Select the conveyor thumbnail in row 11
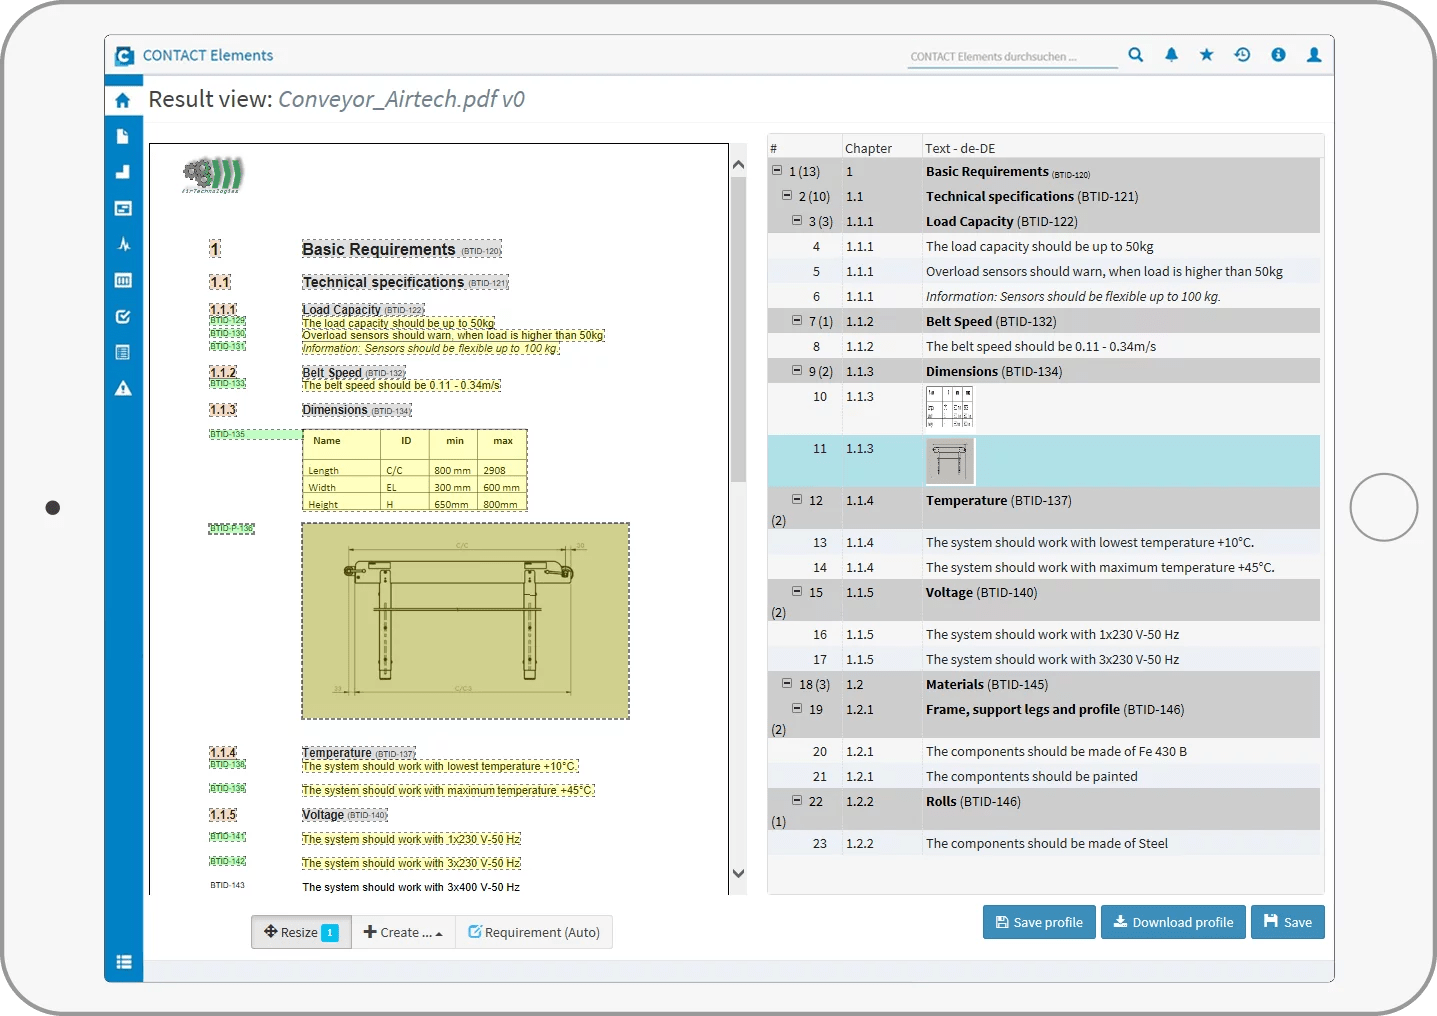 pos(949,461)
